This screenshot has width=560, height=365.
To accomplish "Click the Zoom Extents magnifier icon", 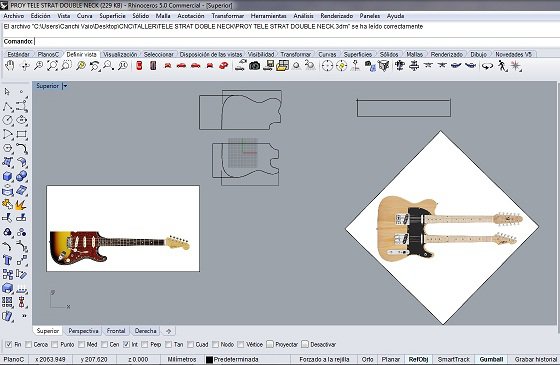I will tap(52, 65).
